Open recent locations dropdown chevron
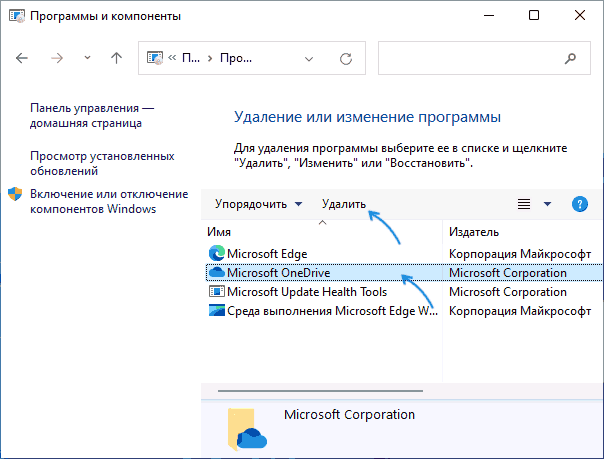 87,58
